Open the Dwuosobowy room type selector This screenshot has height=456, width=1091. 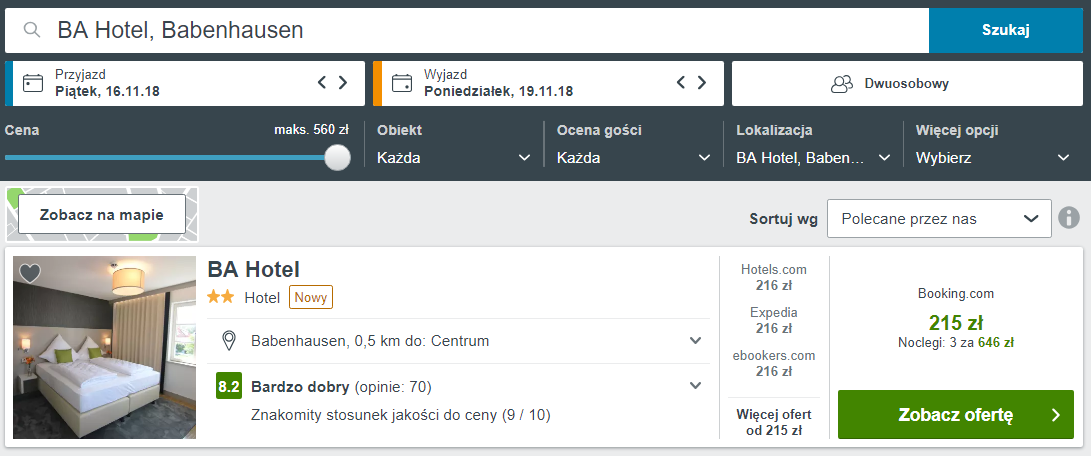pyautogui.click(x=907, y=83)
